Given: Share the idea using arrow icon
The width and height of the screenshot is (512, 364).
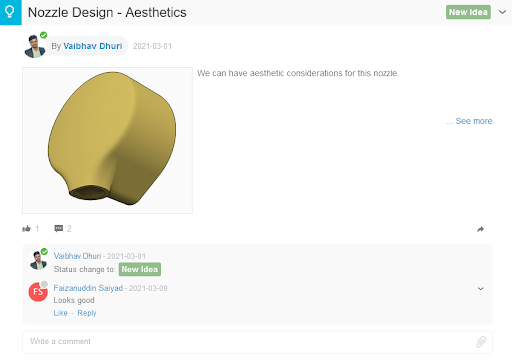Looking at the screenshot, I should [480, 229].
